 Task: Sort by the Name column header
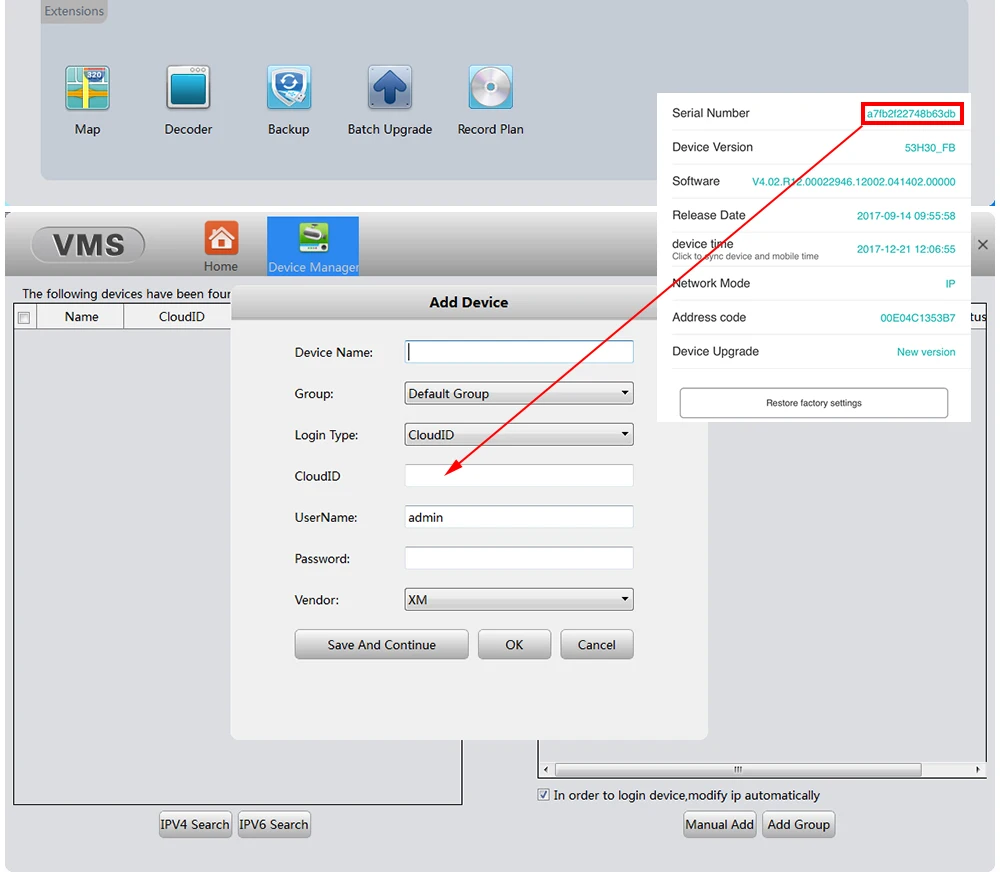click(81, 317)
